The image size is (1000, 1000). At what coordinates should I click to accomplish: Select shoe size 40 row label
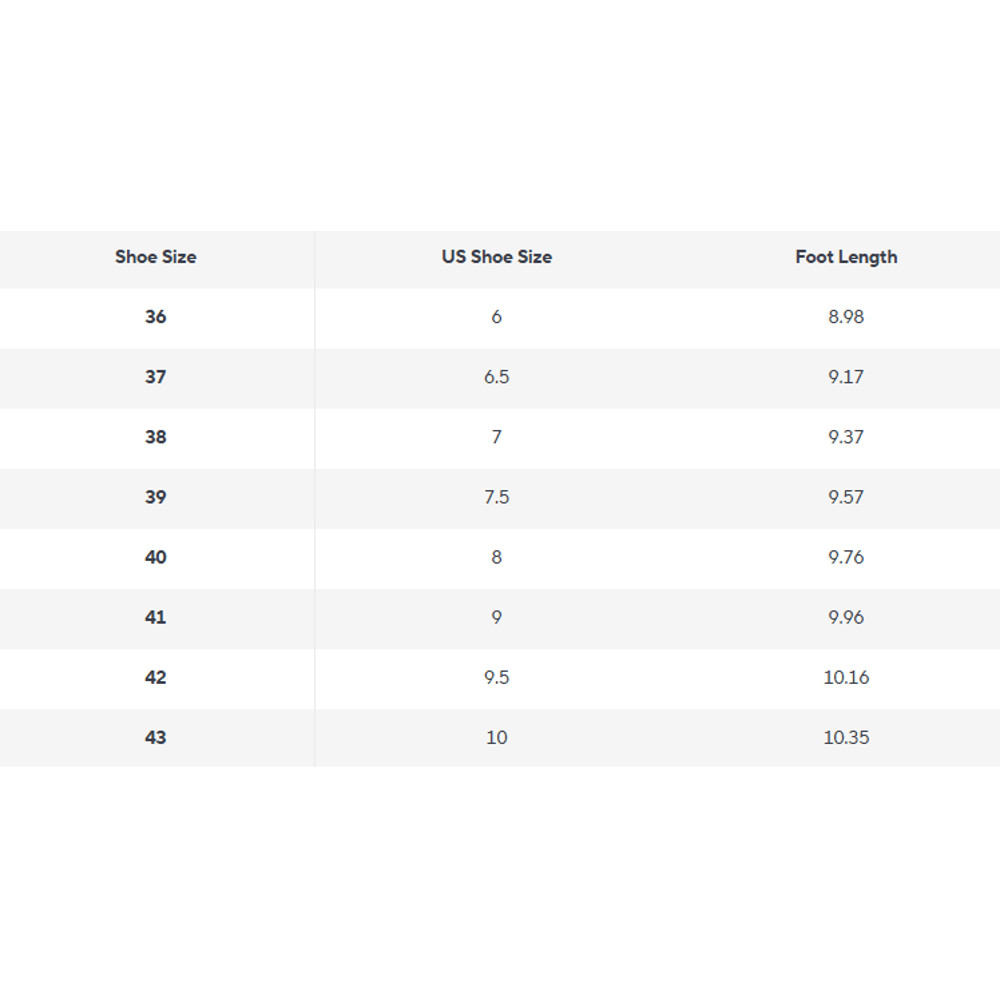pyautogui.click(x=156, y=557)
